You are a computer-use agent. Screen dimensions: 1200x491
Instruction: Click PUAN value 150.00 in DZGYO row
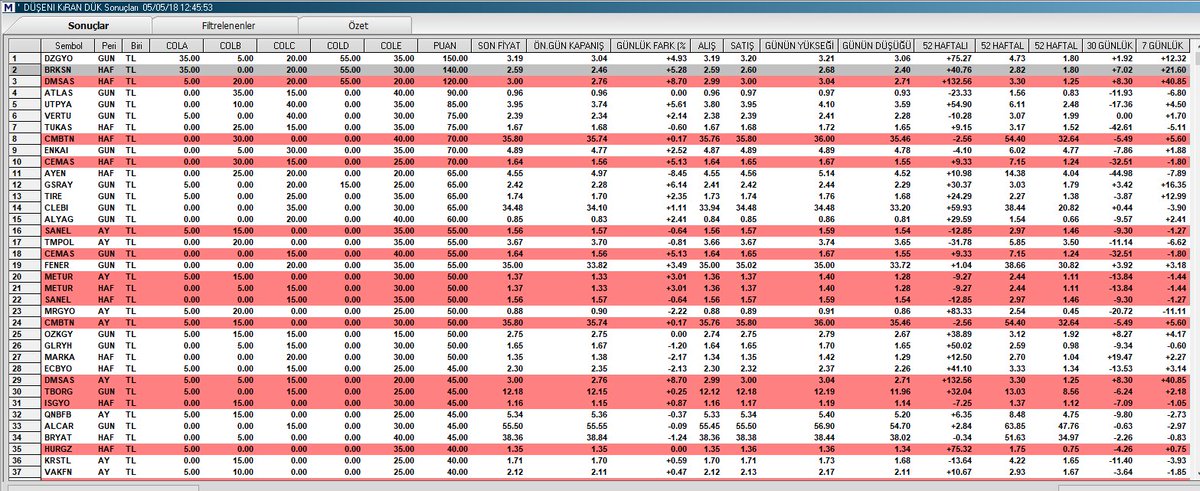pos(446,59)
